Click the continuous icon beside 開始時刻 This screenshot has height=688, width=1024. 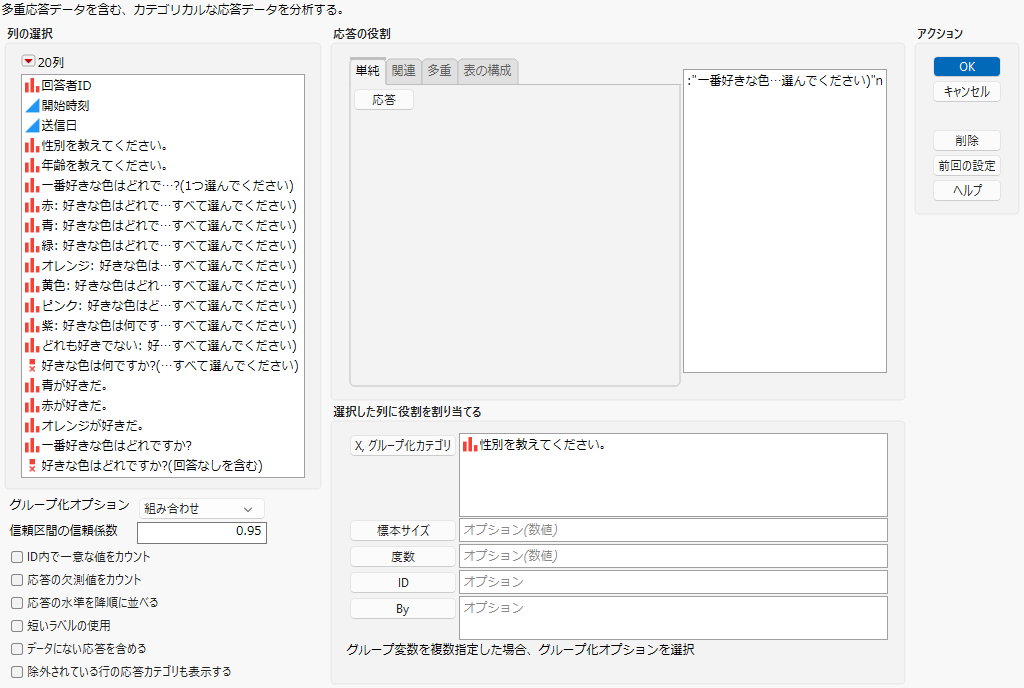click(32, 105)
